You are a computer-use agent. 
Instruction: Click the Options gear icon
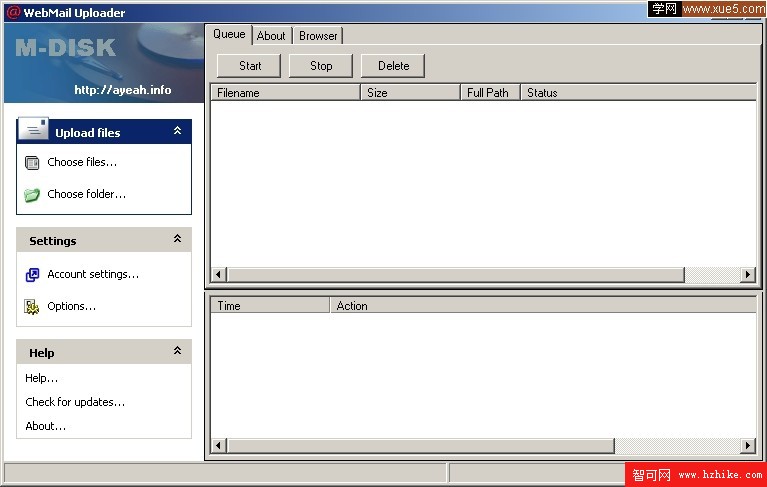[32, 307]
